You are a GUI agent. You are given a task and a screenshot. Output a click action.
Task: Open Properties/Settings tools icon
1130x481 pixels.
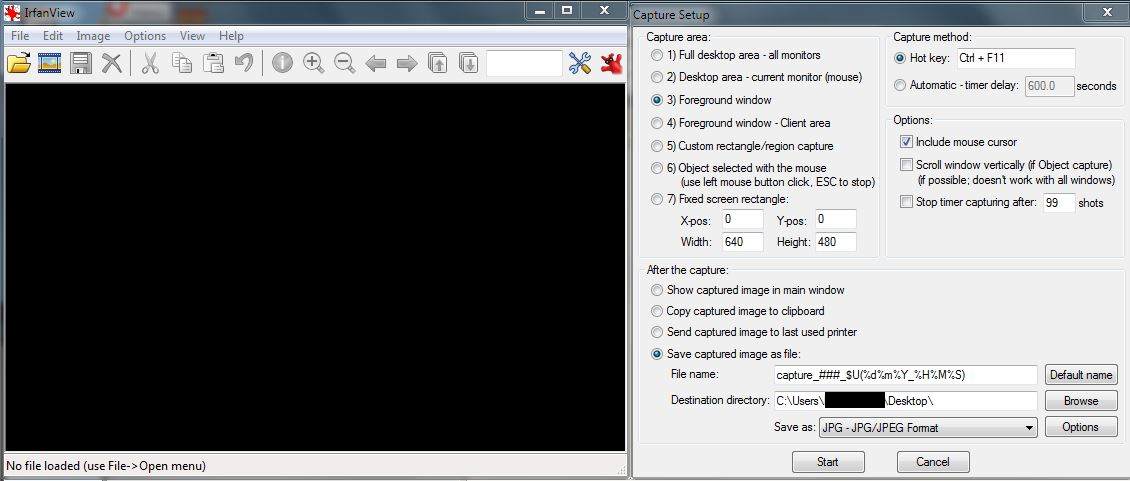click(x=579, y=63)
